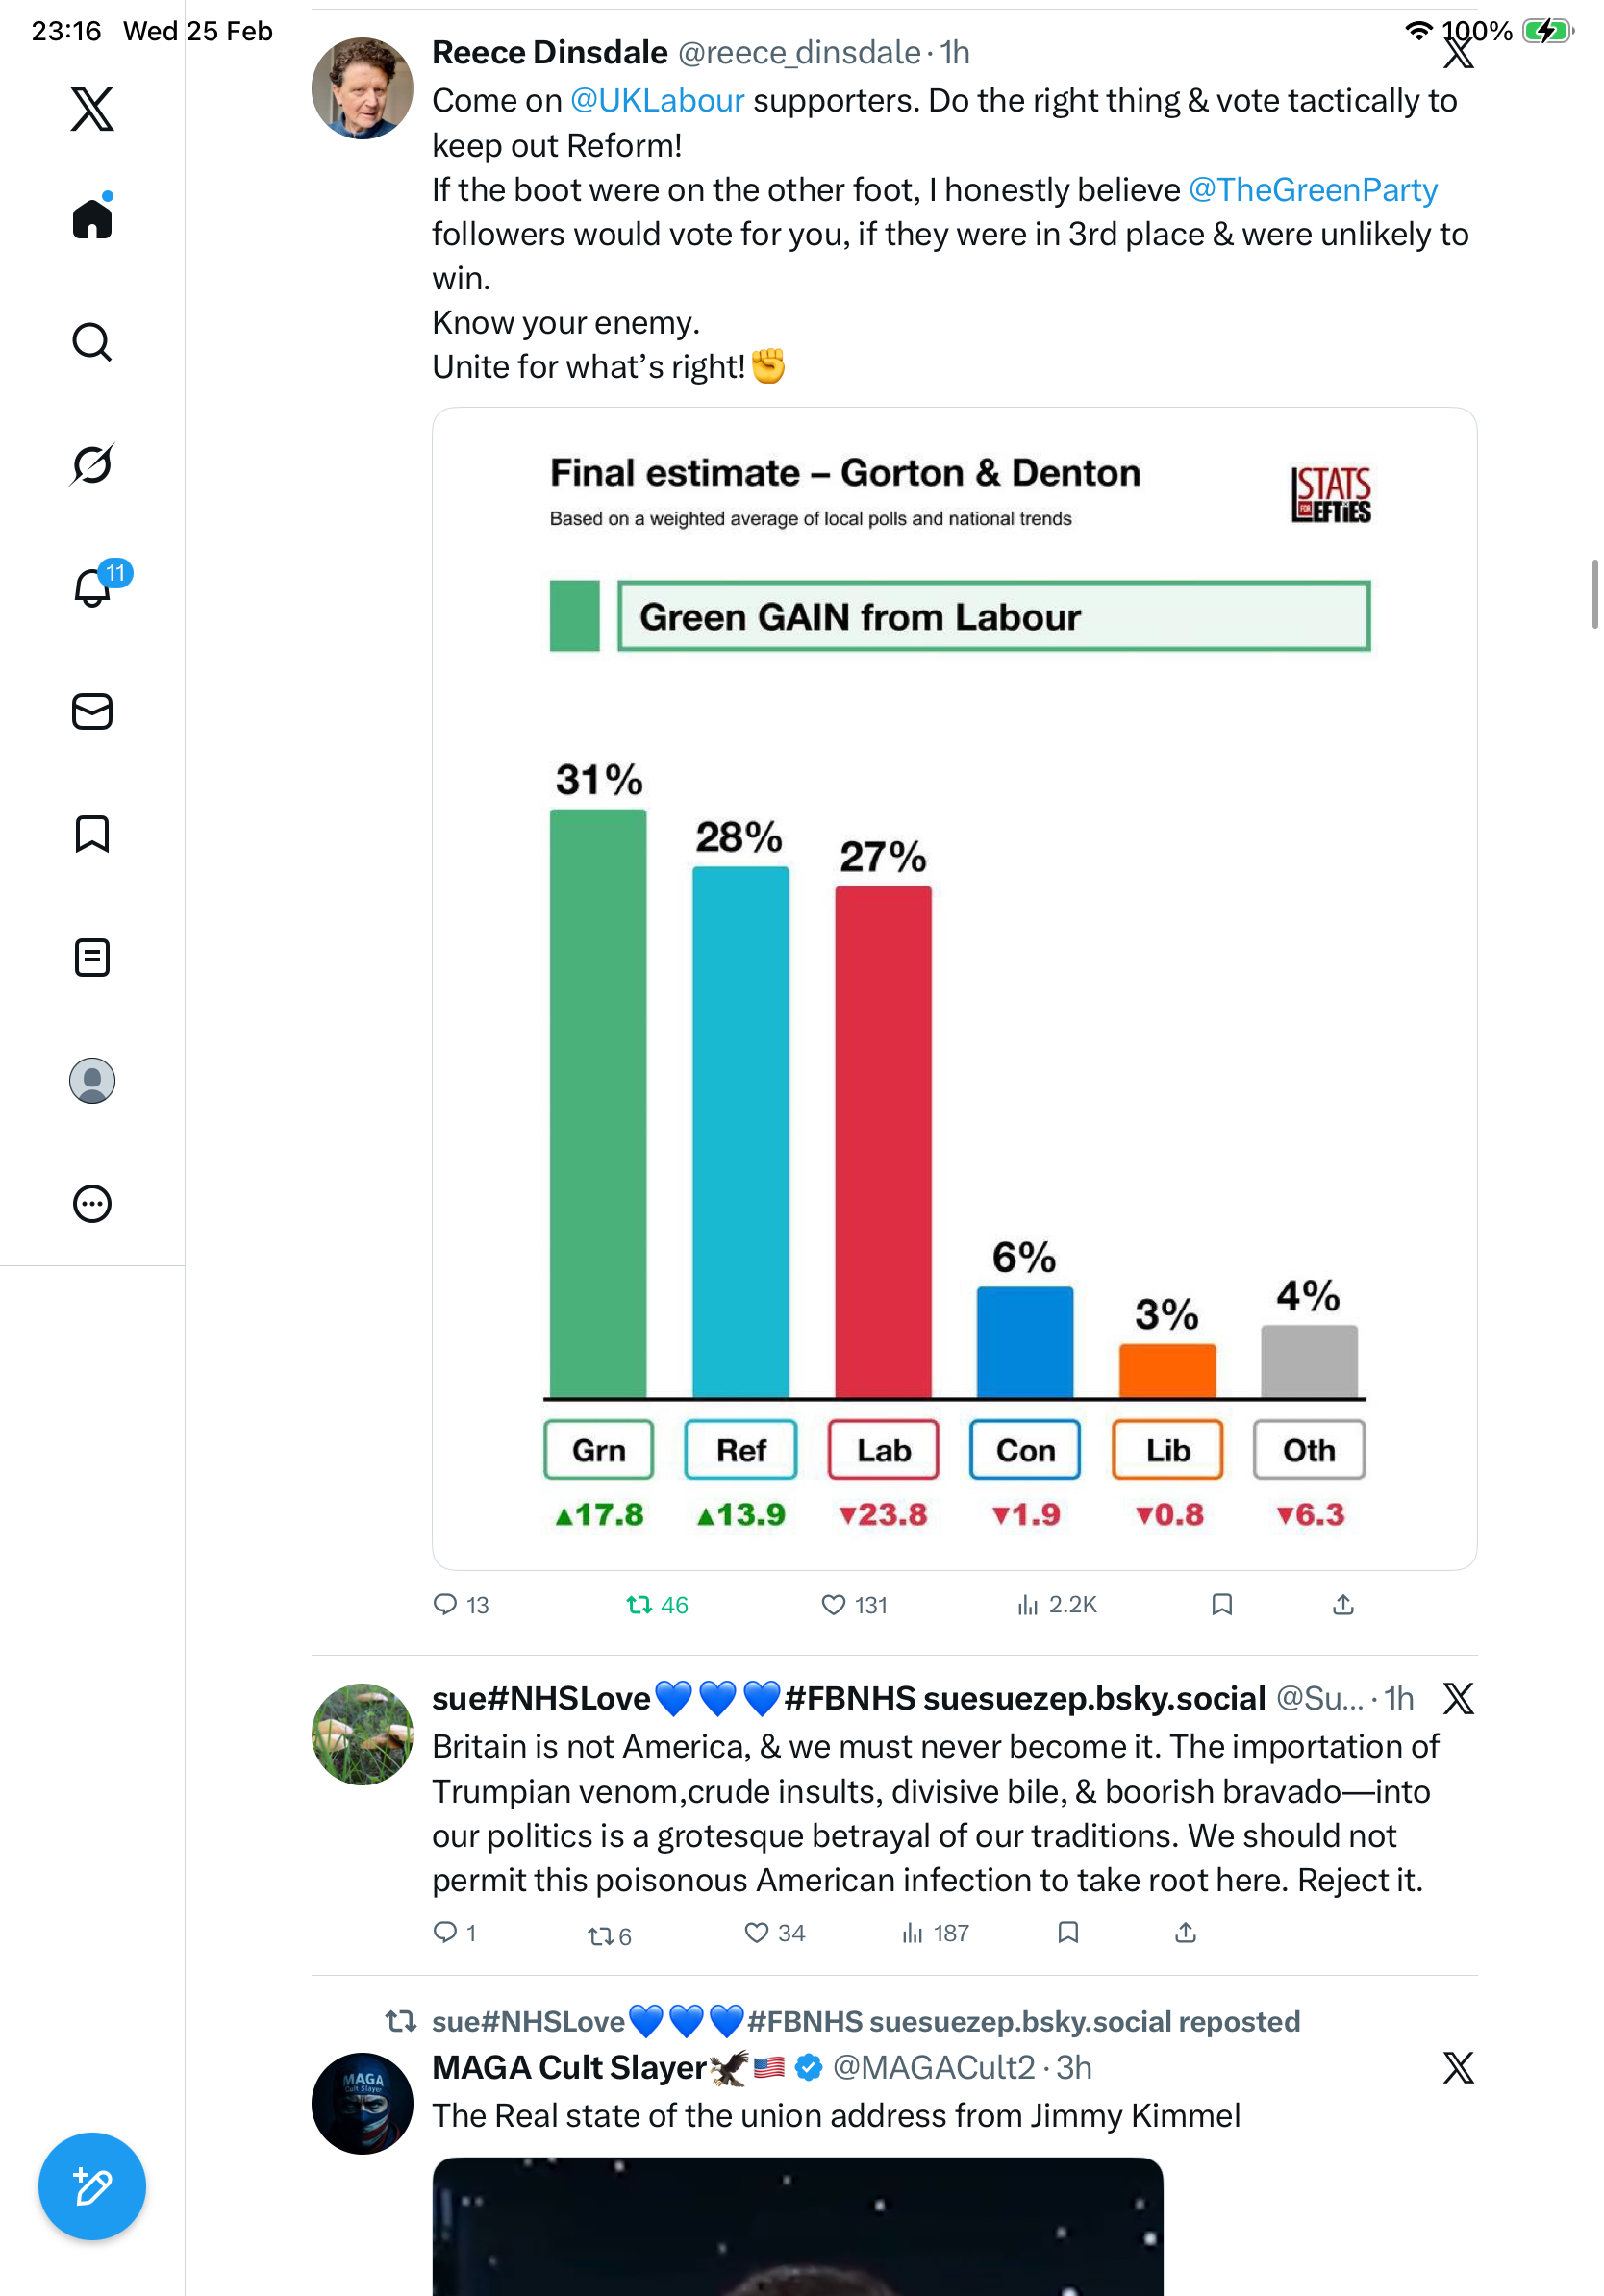Bookmark Reece Dinsdale's post
The image size is (1604, 2296).
[x=1221, y=1604]
